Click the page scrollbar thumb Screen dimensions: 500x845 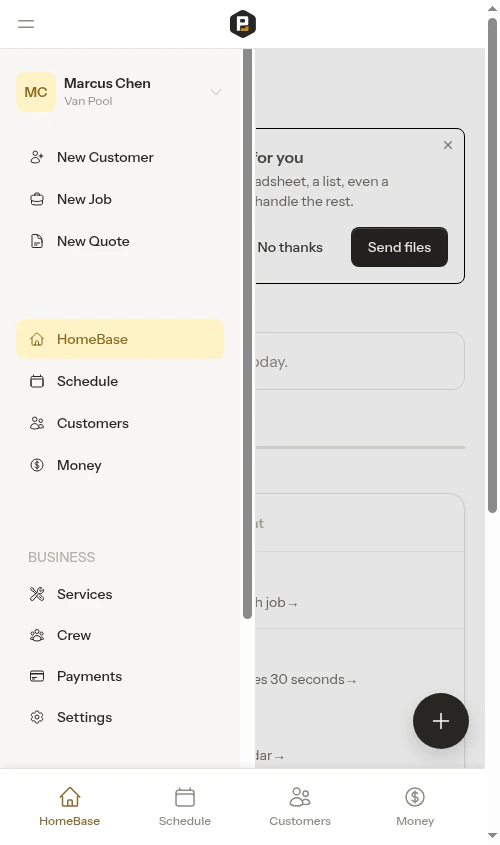492,266
